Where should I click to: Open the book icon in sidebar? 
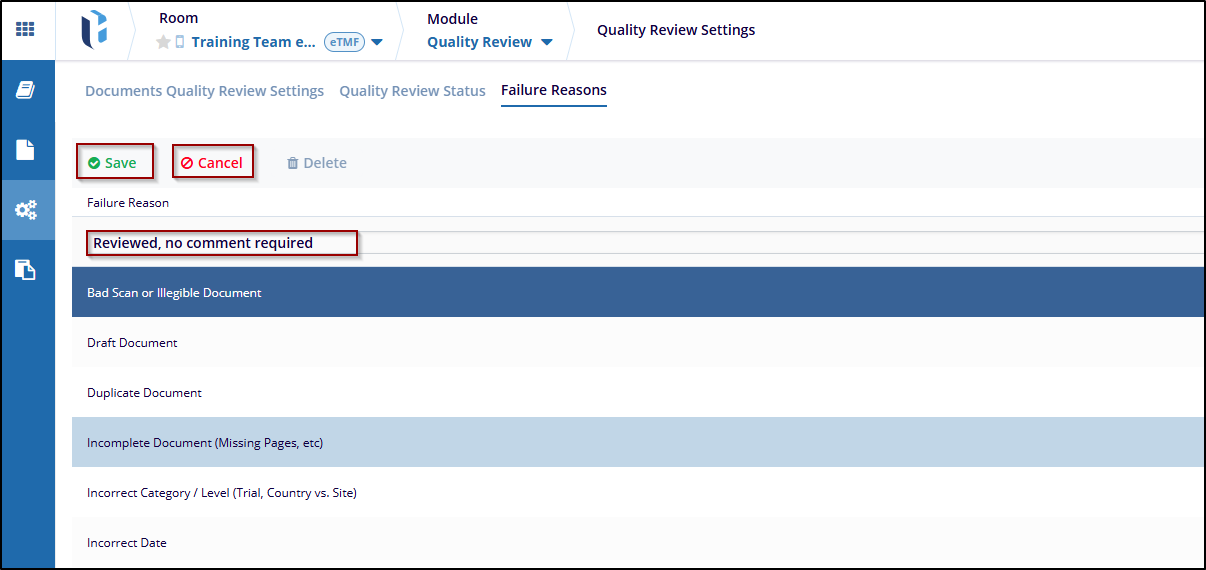(26, 90)
